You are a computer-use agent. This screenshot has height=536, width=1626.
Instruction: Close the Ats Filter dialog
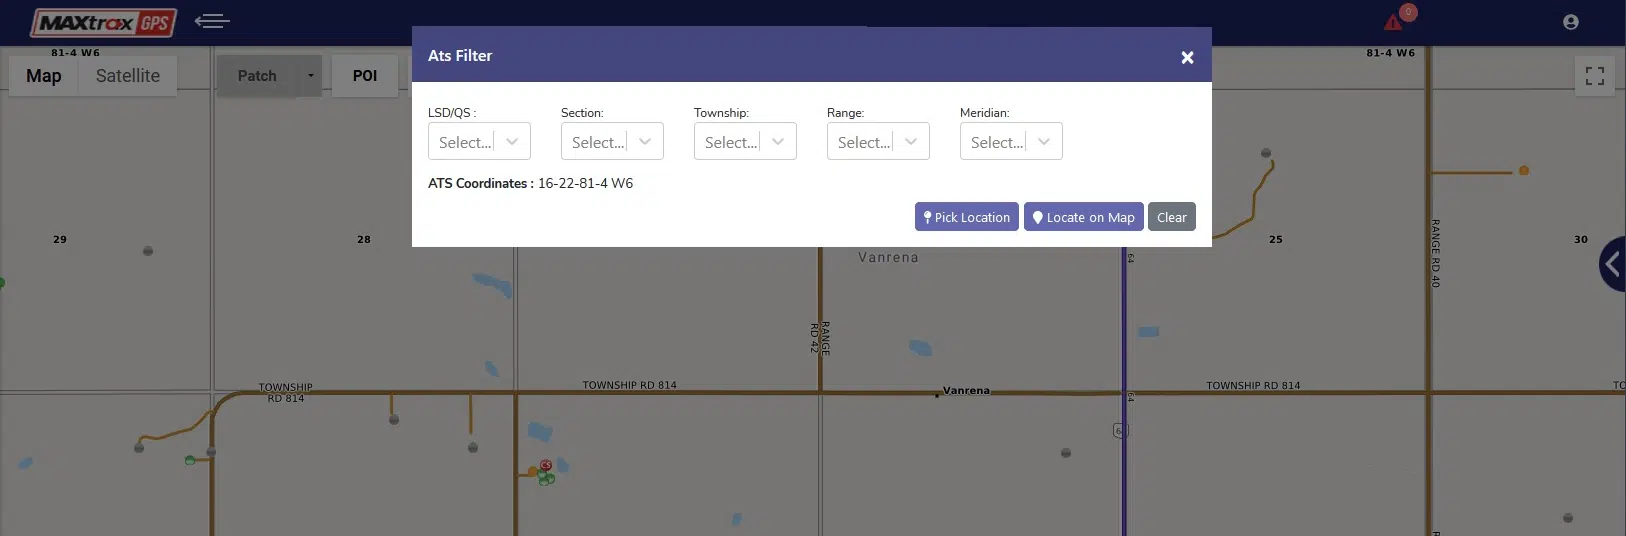(1187, 58)
